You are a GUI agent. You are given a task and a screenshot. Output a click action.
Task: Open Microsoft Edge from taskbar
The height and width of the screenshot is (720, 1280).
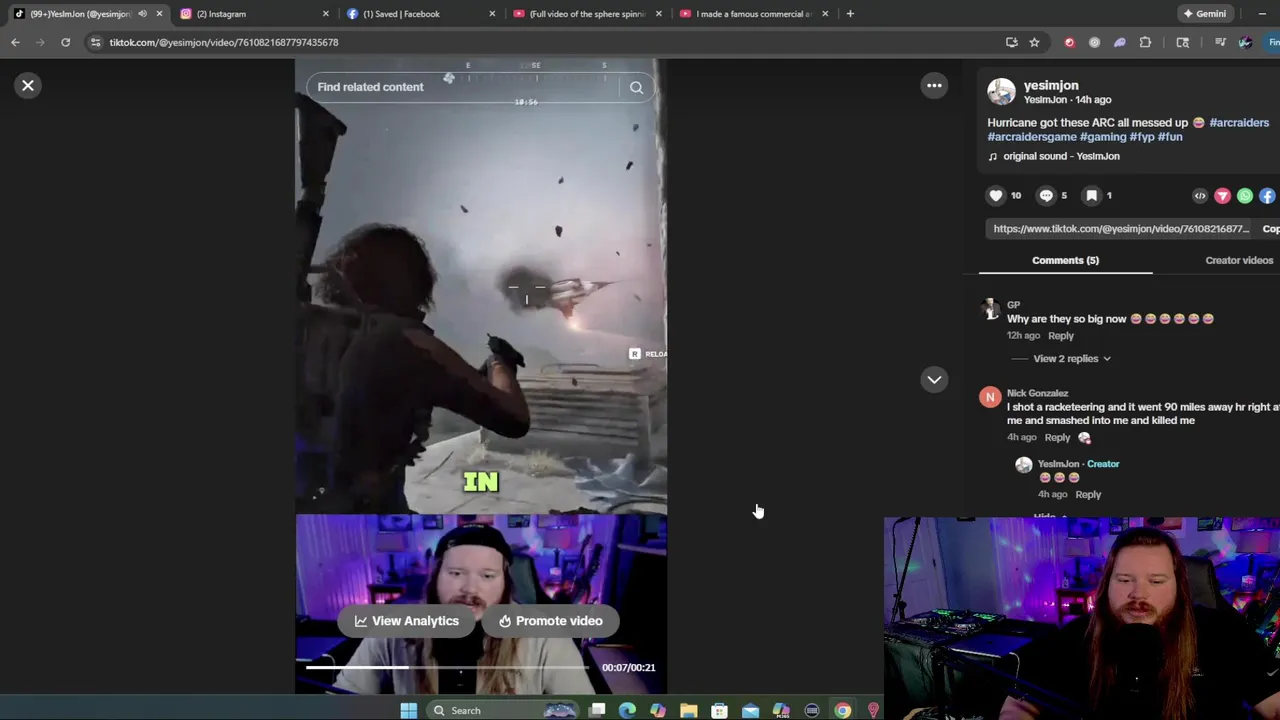(x=627, y=710)
